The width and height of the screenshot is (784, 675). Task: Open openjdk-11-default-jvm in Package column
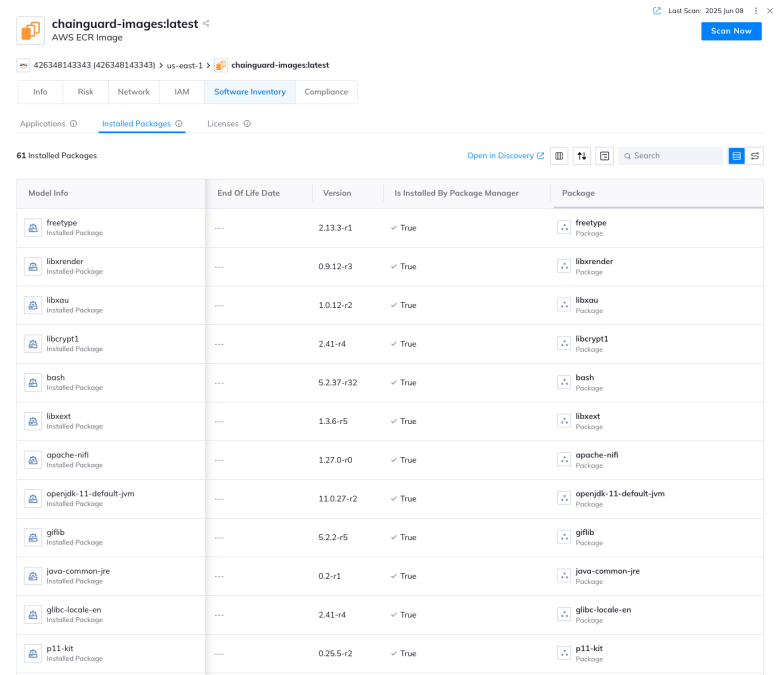click(620, 494)
